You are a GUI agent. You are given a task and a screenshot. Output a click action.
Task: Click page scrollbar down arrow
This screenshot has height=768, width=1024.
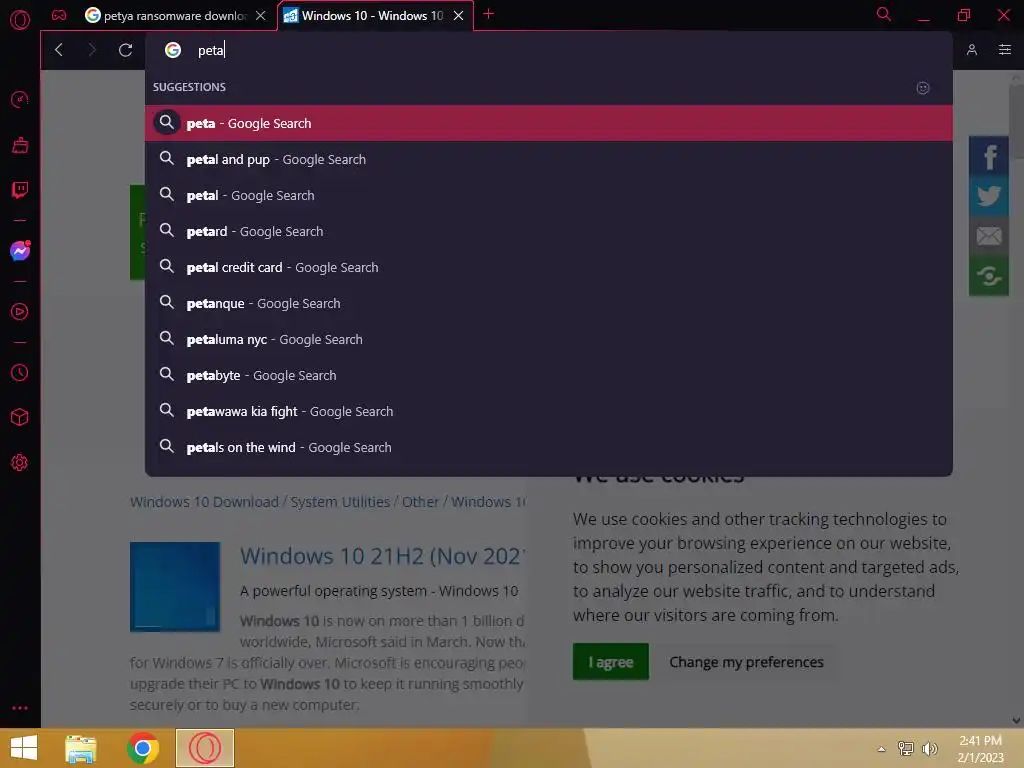click(x=1016, y=721)
